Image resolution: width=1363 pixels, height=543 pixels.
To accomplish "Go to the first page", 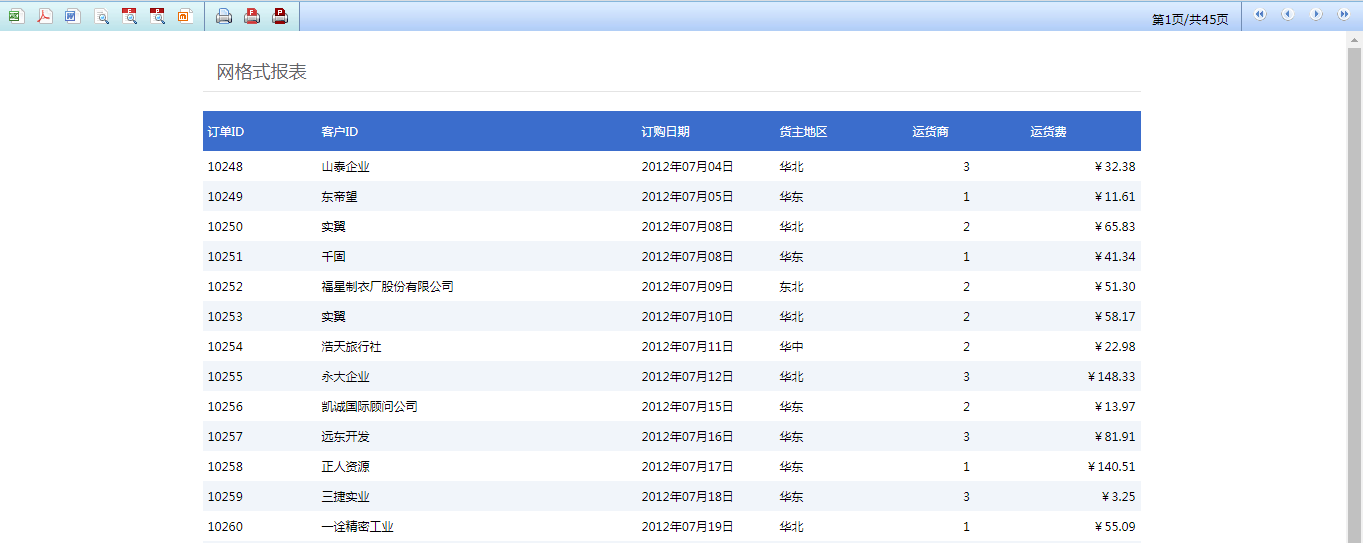I will pyautogui.click(x=1260, y=14).
